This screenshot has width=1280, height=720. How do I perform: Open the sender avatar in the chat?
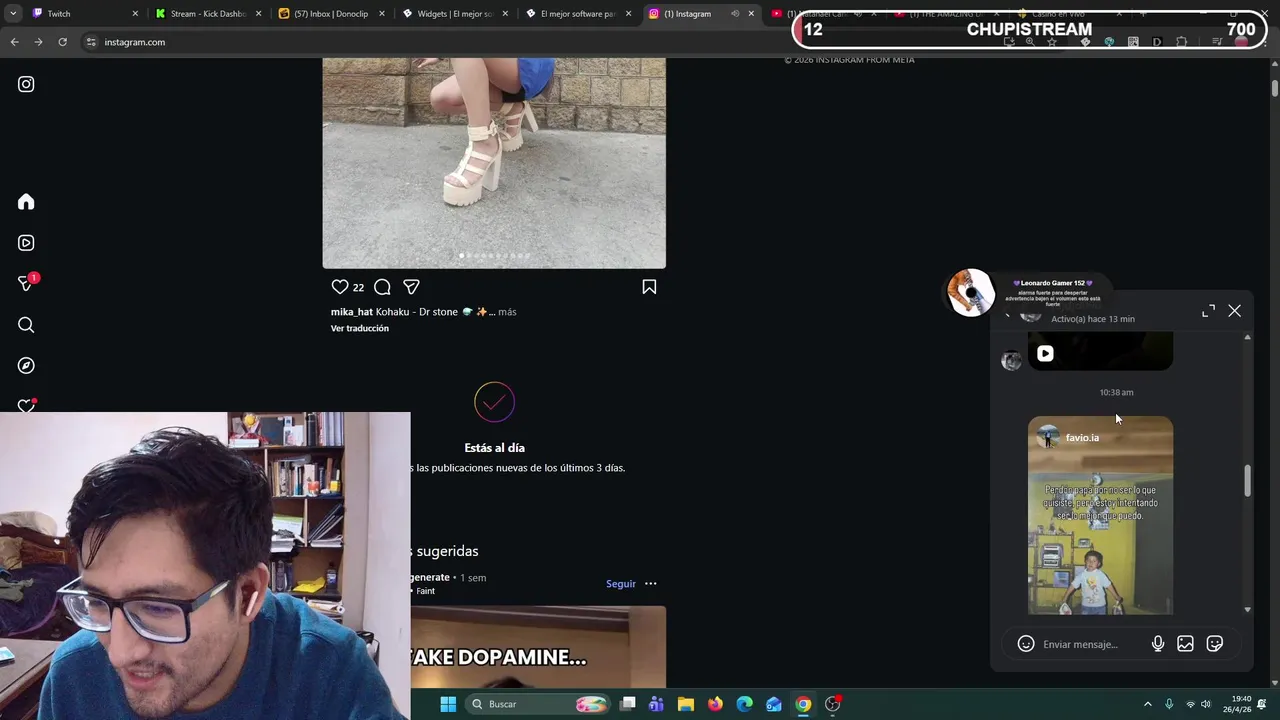[x=1012, y=361]
